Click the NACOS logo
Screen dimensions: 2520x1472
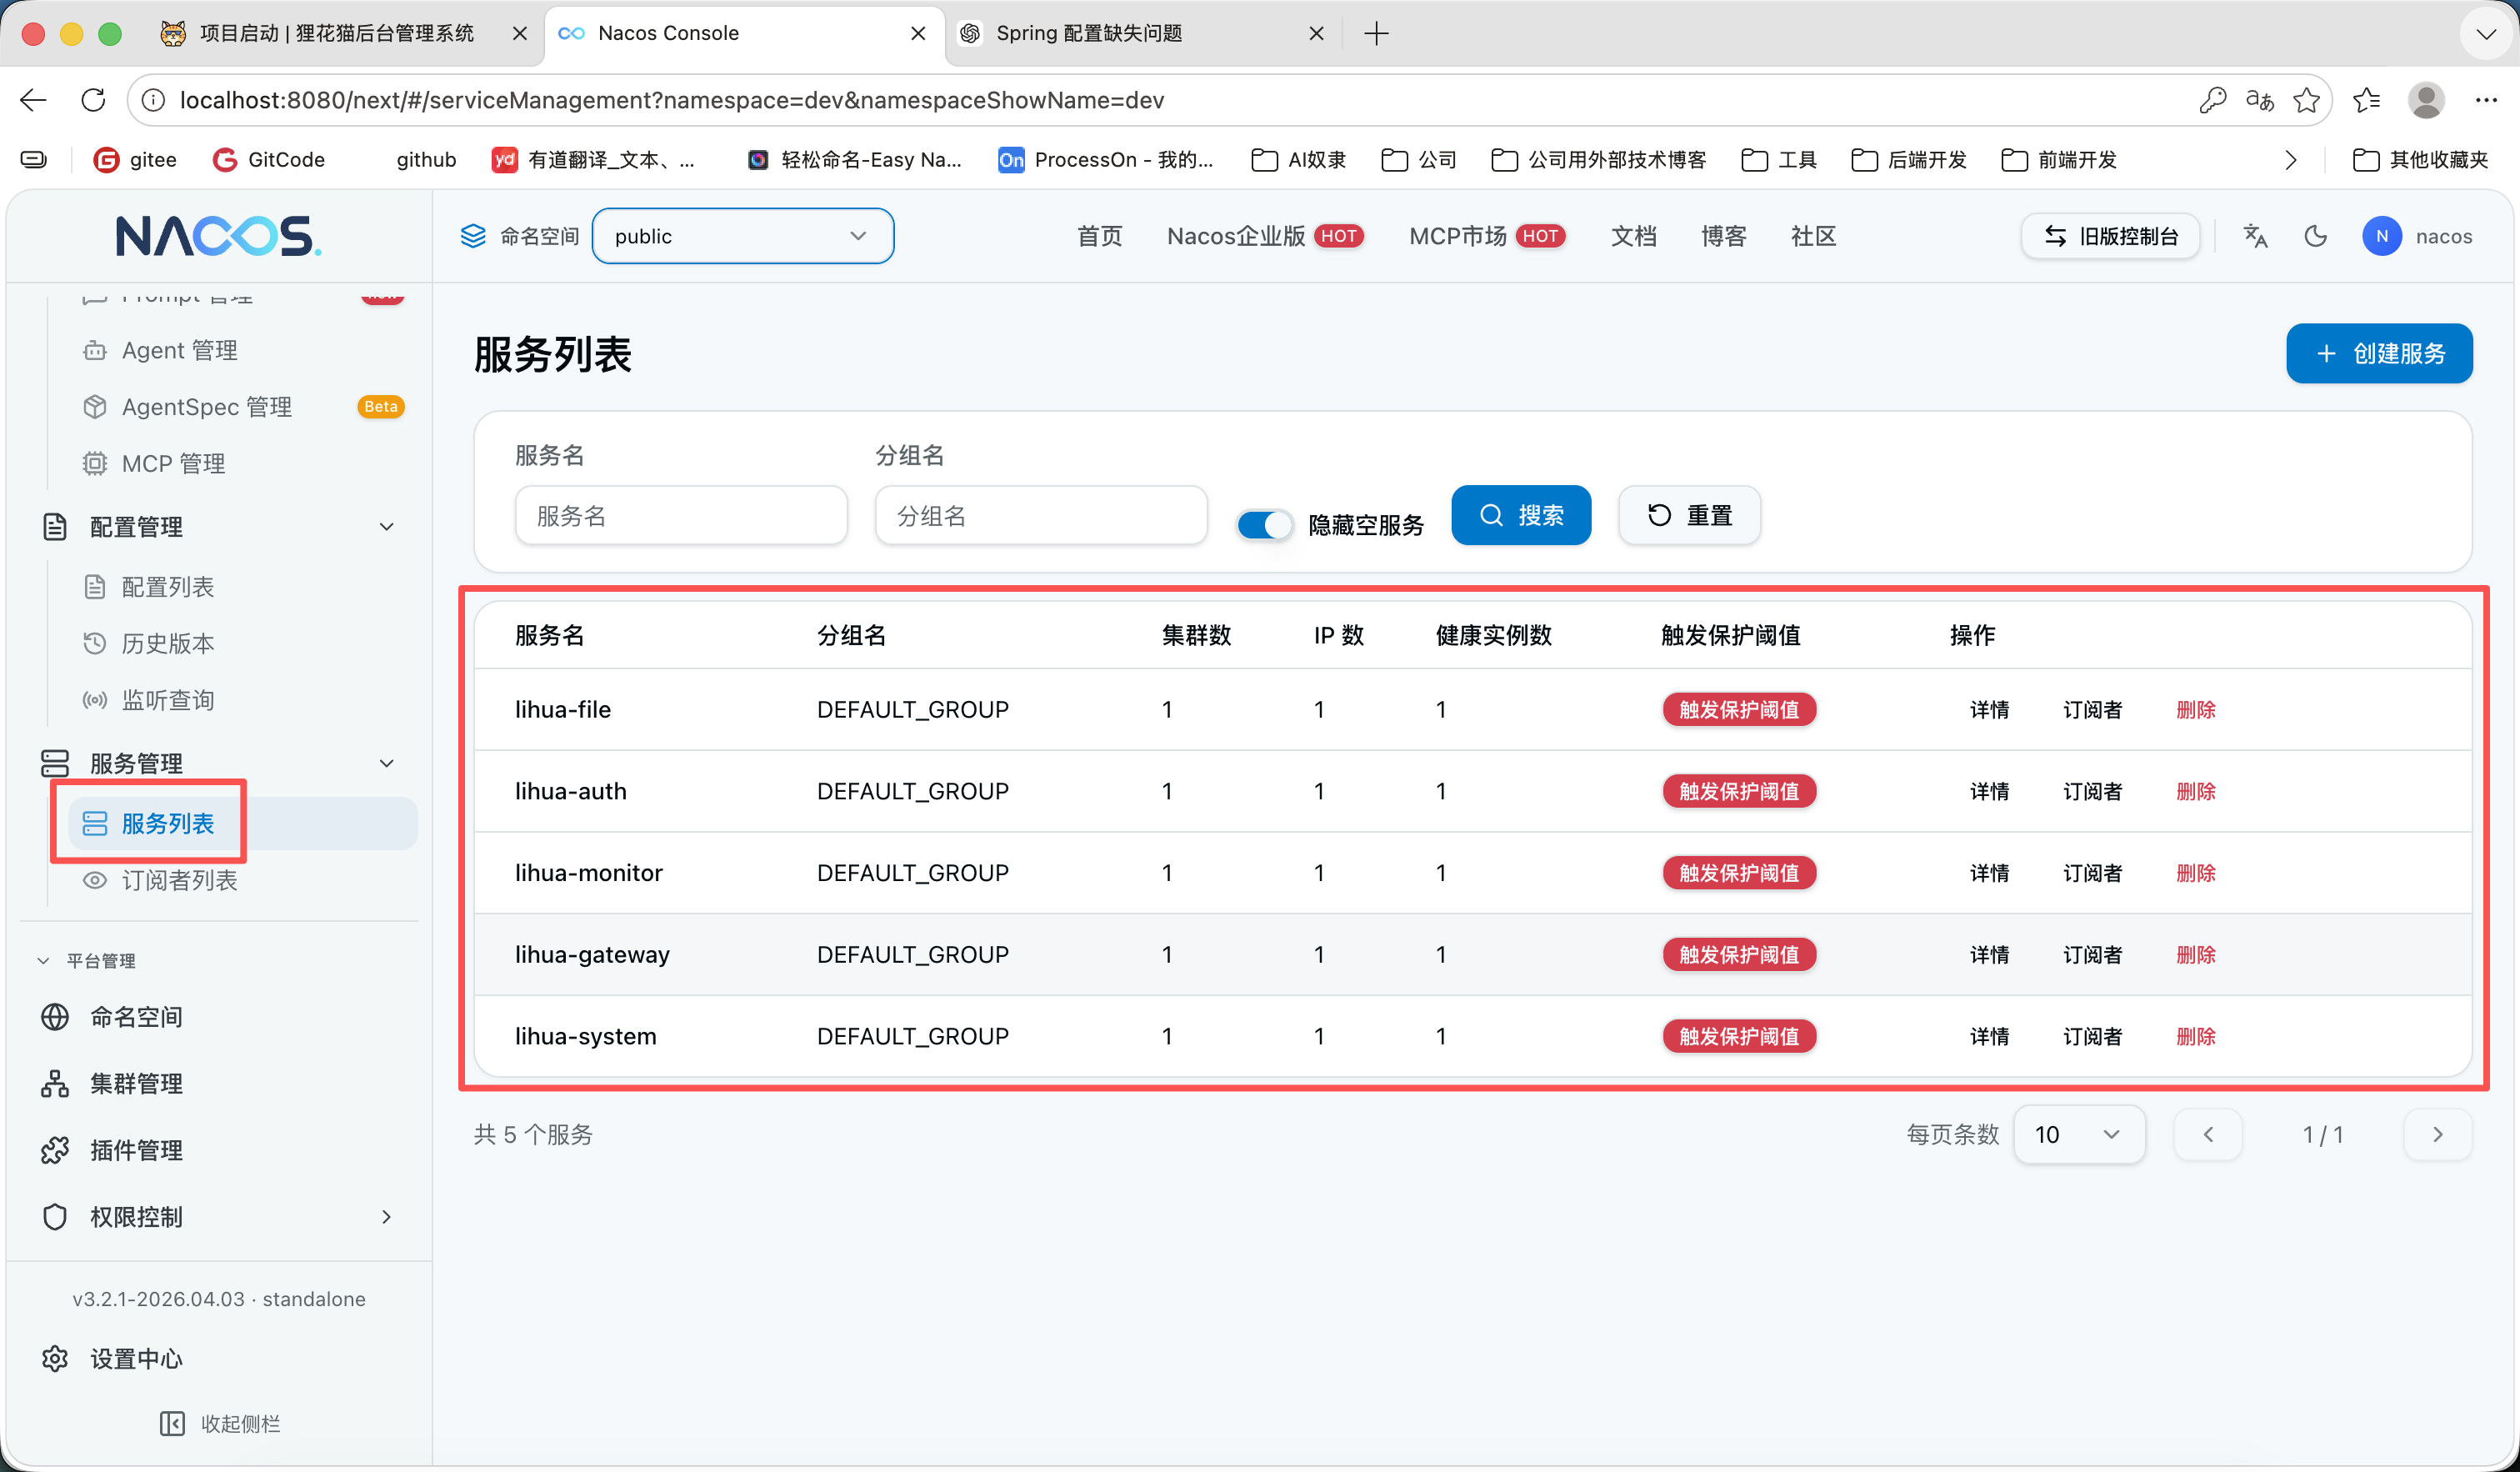coord(218,236)
